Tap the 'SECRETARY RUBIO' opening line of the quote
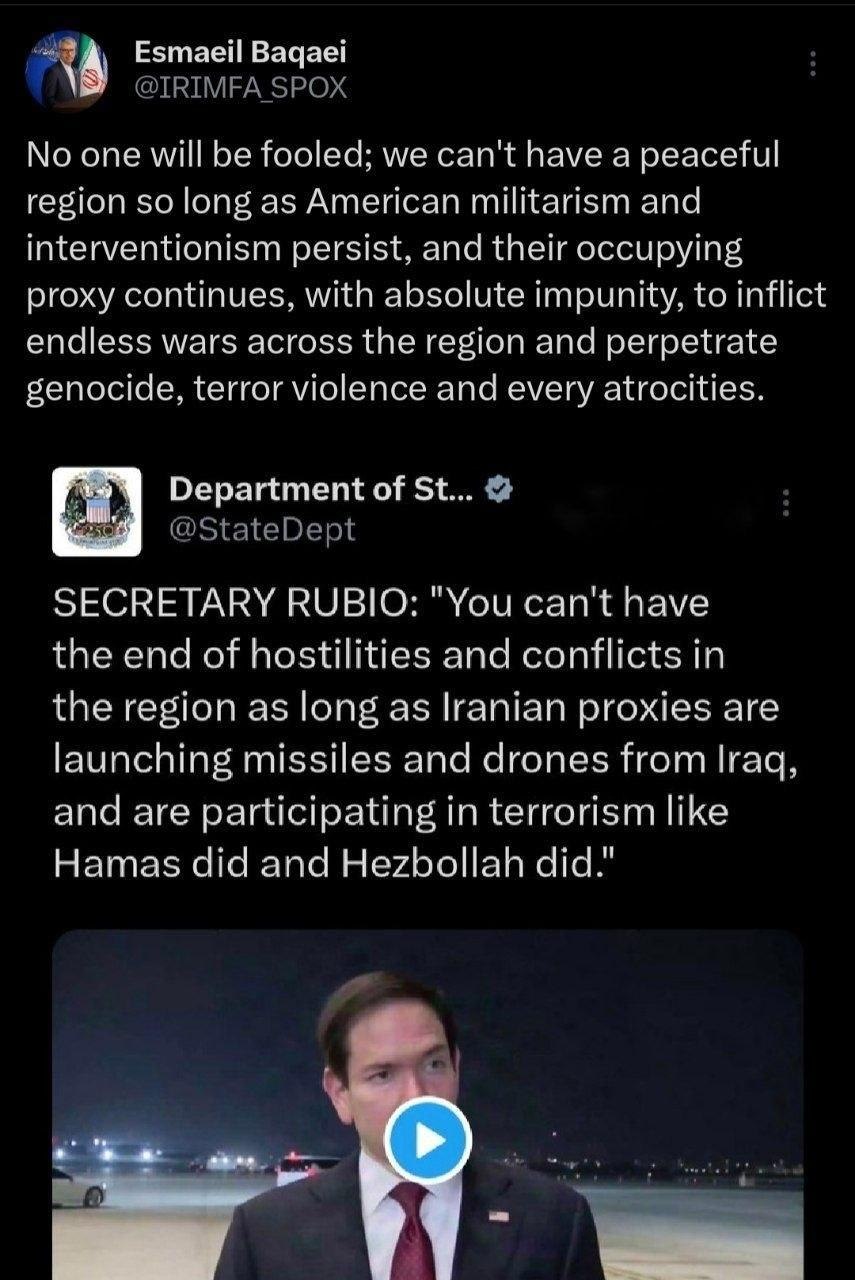This screenshot has height=1280, width=855. pos(380,603)
